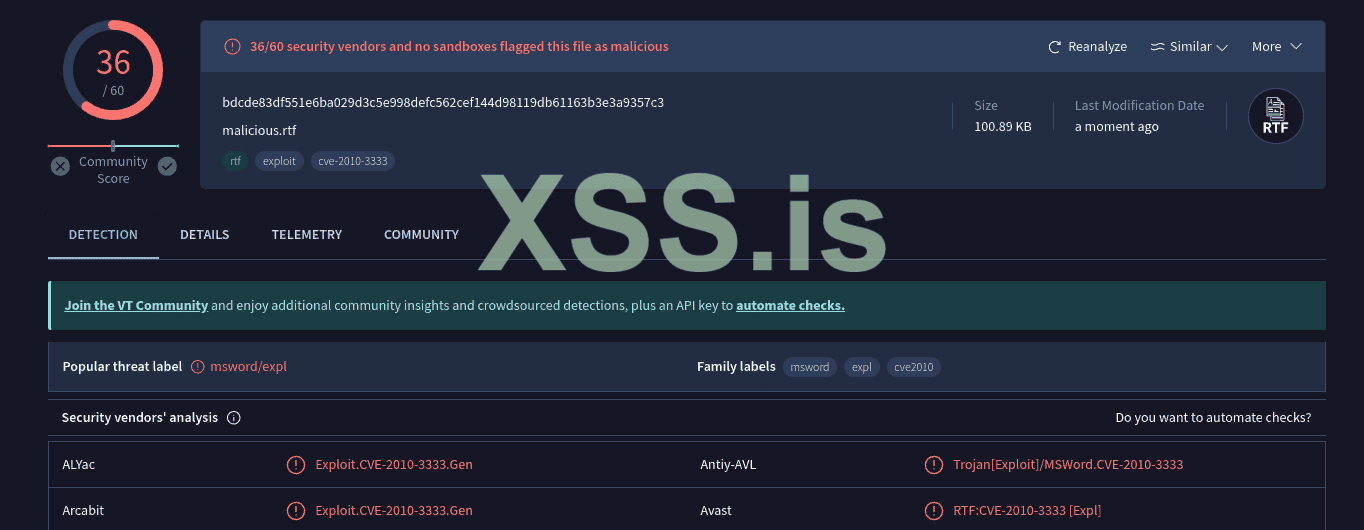
Task: Click the community score slider bar
Action: pyautogui.click(x=113, y=146)
